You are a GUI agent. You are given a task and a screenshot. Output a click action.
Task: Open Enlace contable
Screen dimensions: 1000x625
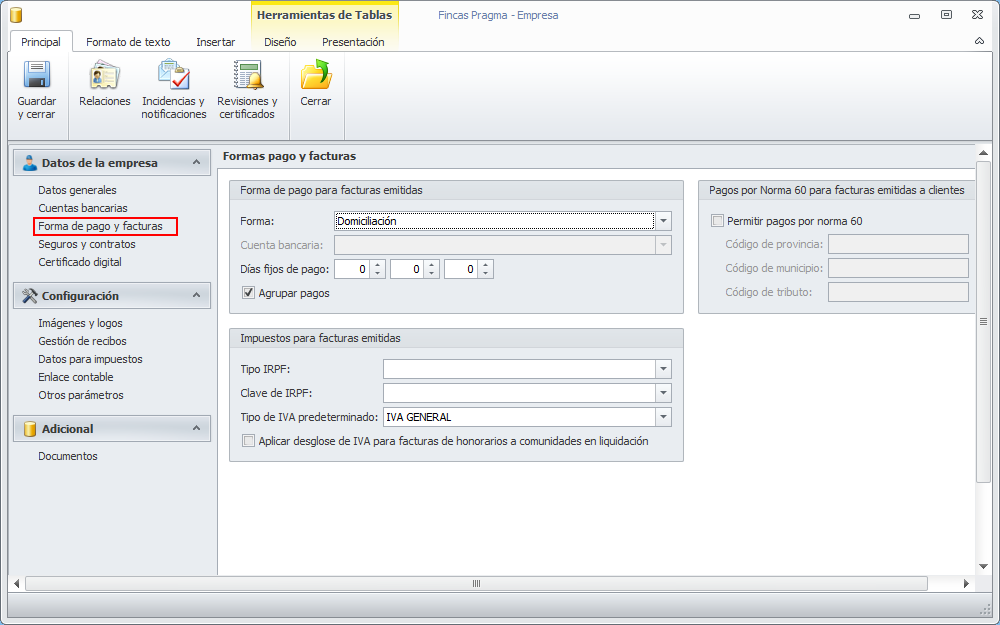(x=76, y=377)
